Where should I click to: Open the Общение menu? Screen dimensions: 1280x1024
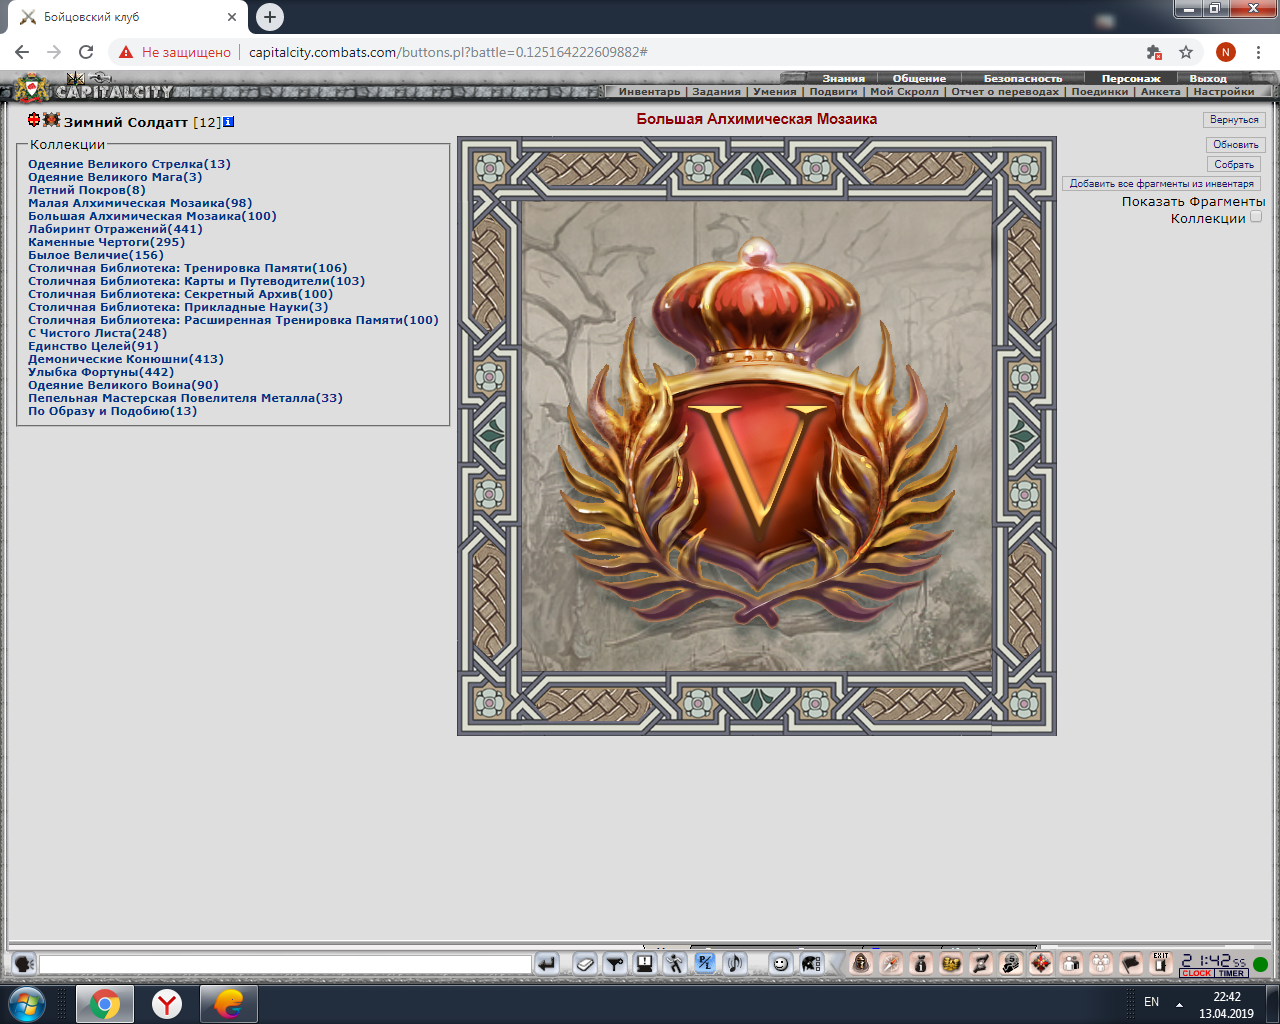919,78
